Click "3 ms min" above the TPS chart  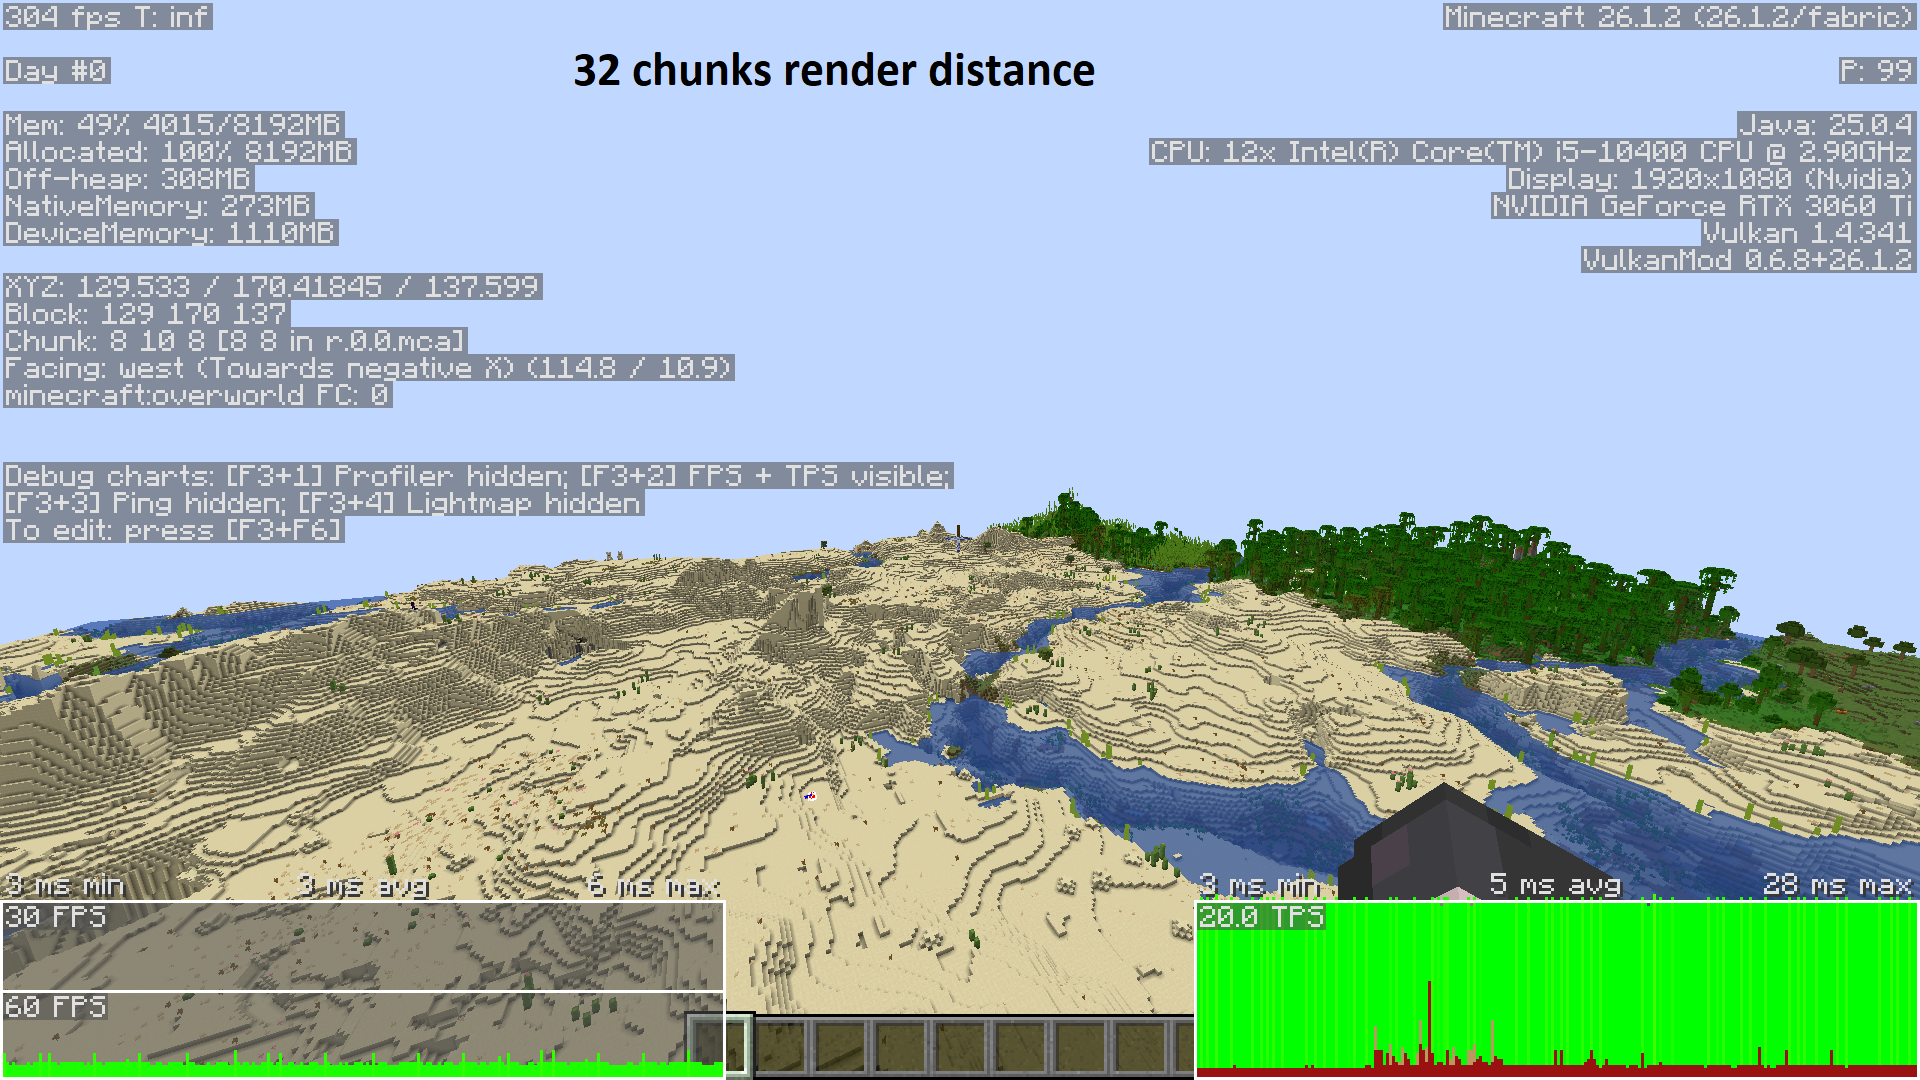pos(1260,885)
